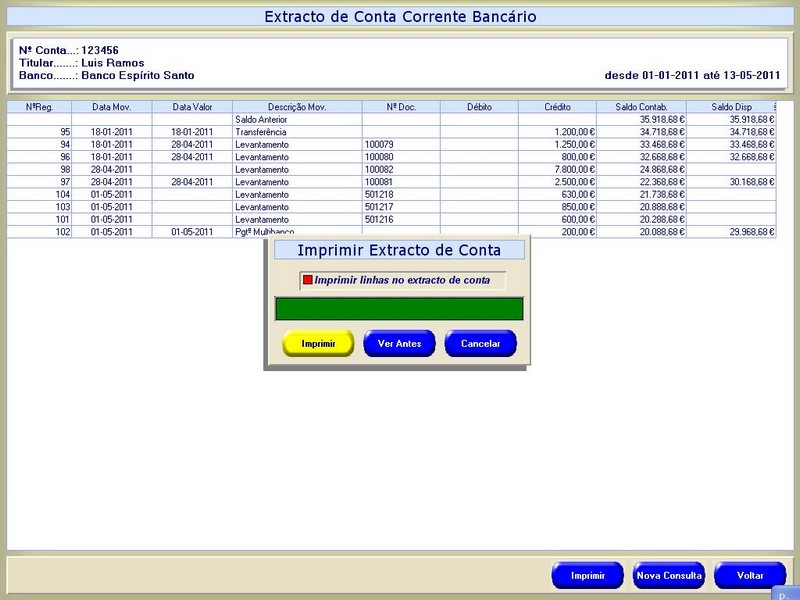This screenshot has height=600, width=800.
Task: Click Ver Antes to preview the statement
Action: click(x=399, y=343)
